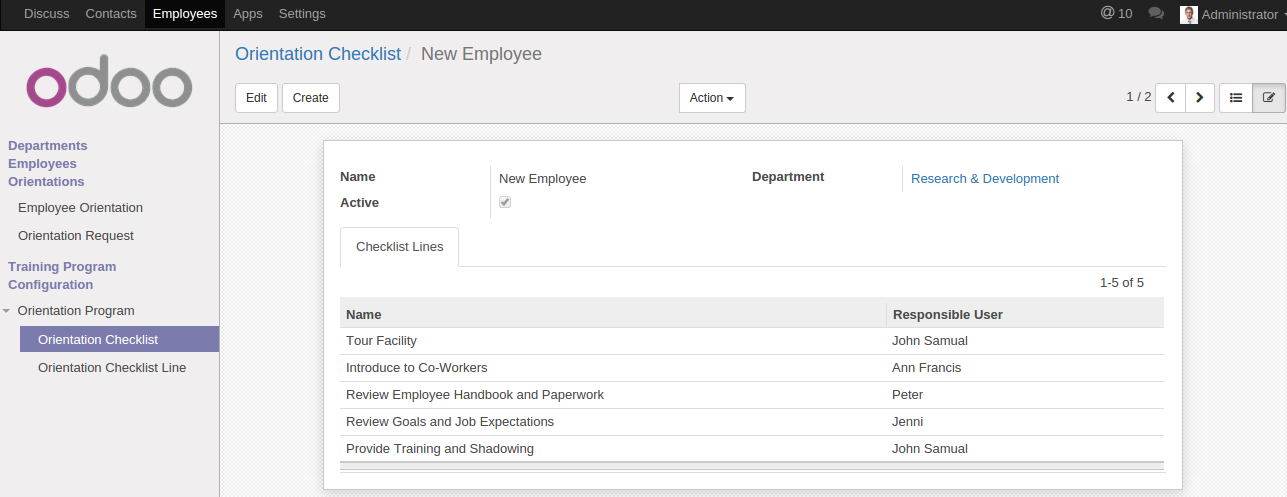Collapse the Orientation Program tree
The height and width of the screenshot is (497, 1287).
(x=8, y=311)
